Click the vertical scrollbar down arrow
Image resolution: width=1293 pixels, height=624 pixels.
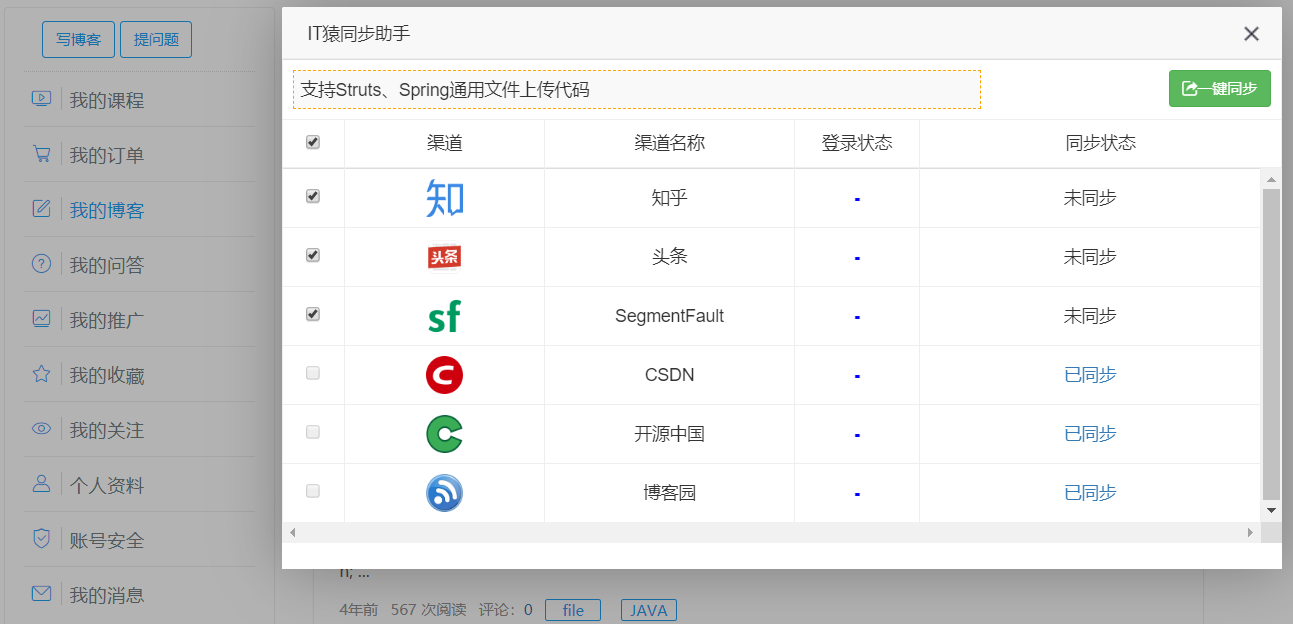point(1271,510)
